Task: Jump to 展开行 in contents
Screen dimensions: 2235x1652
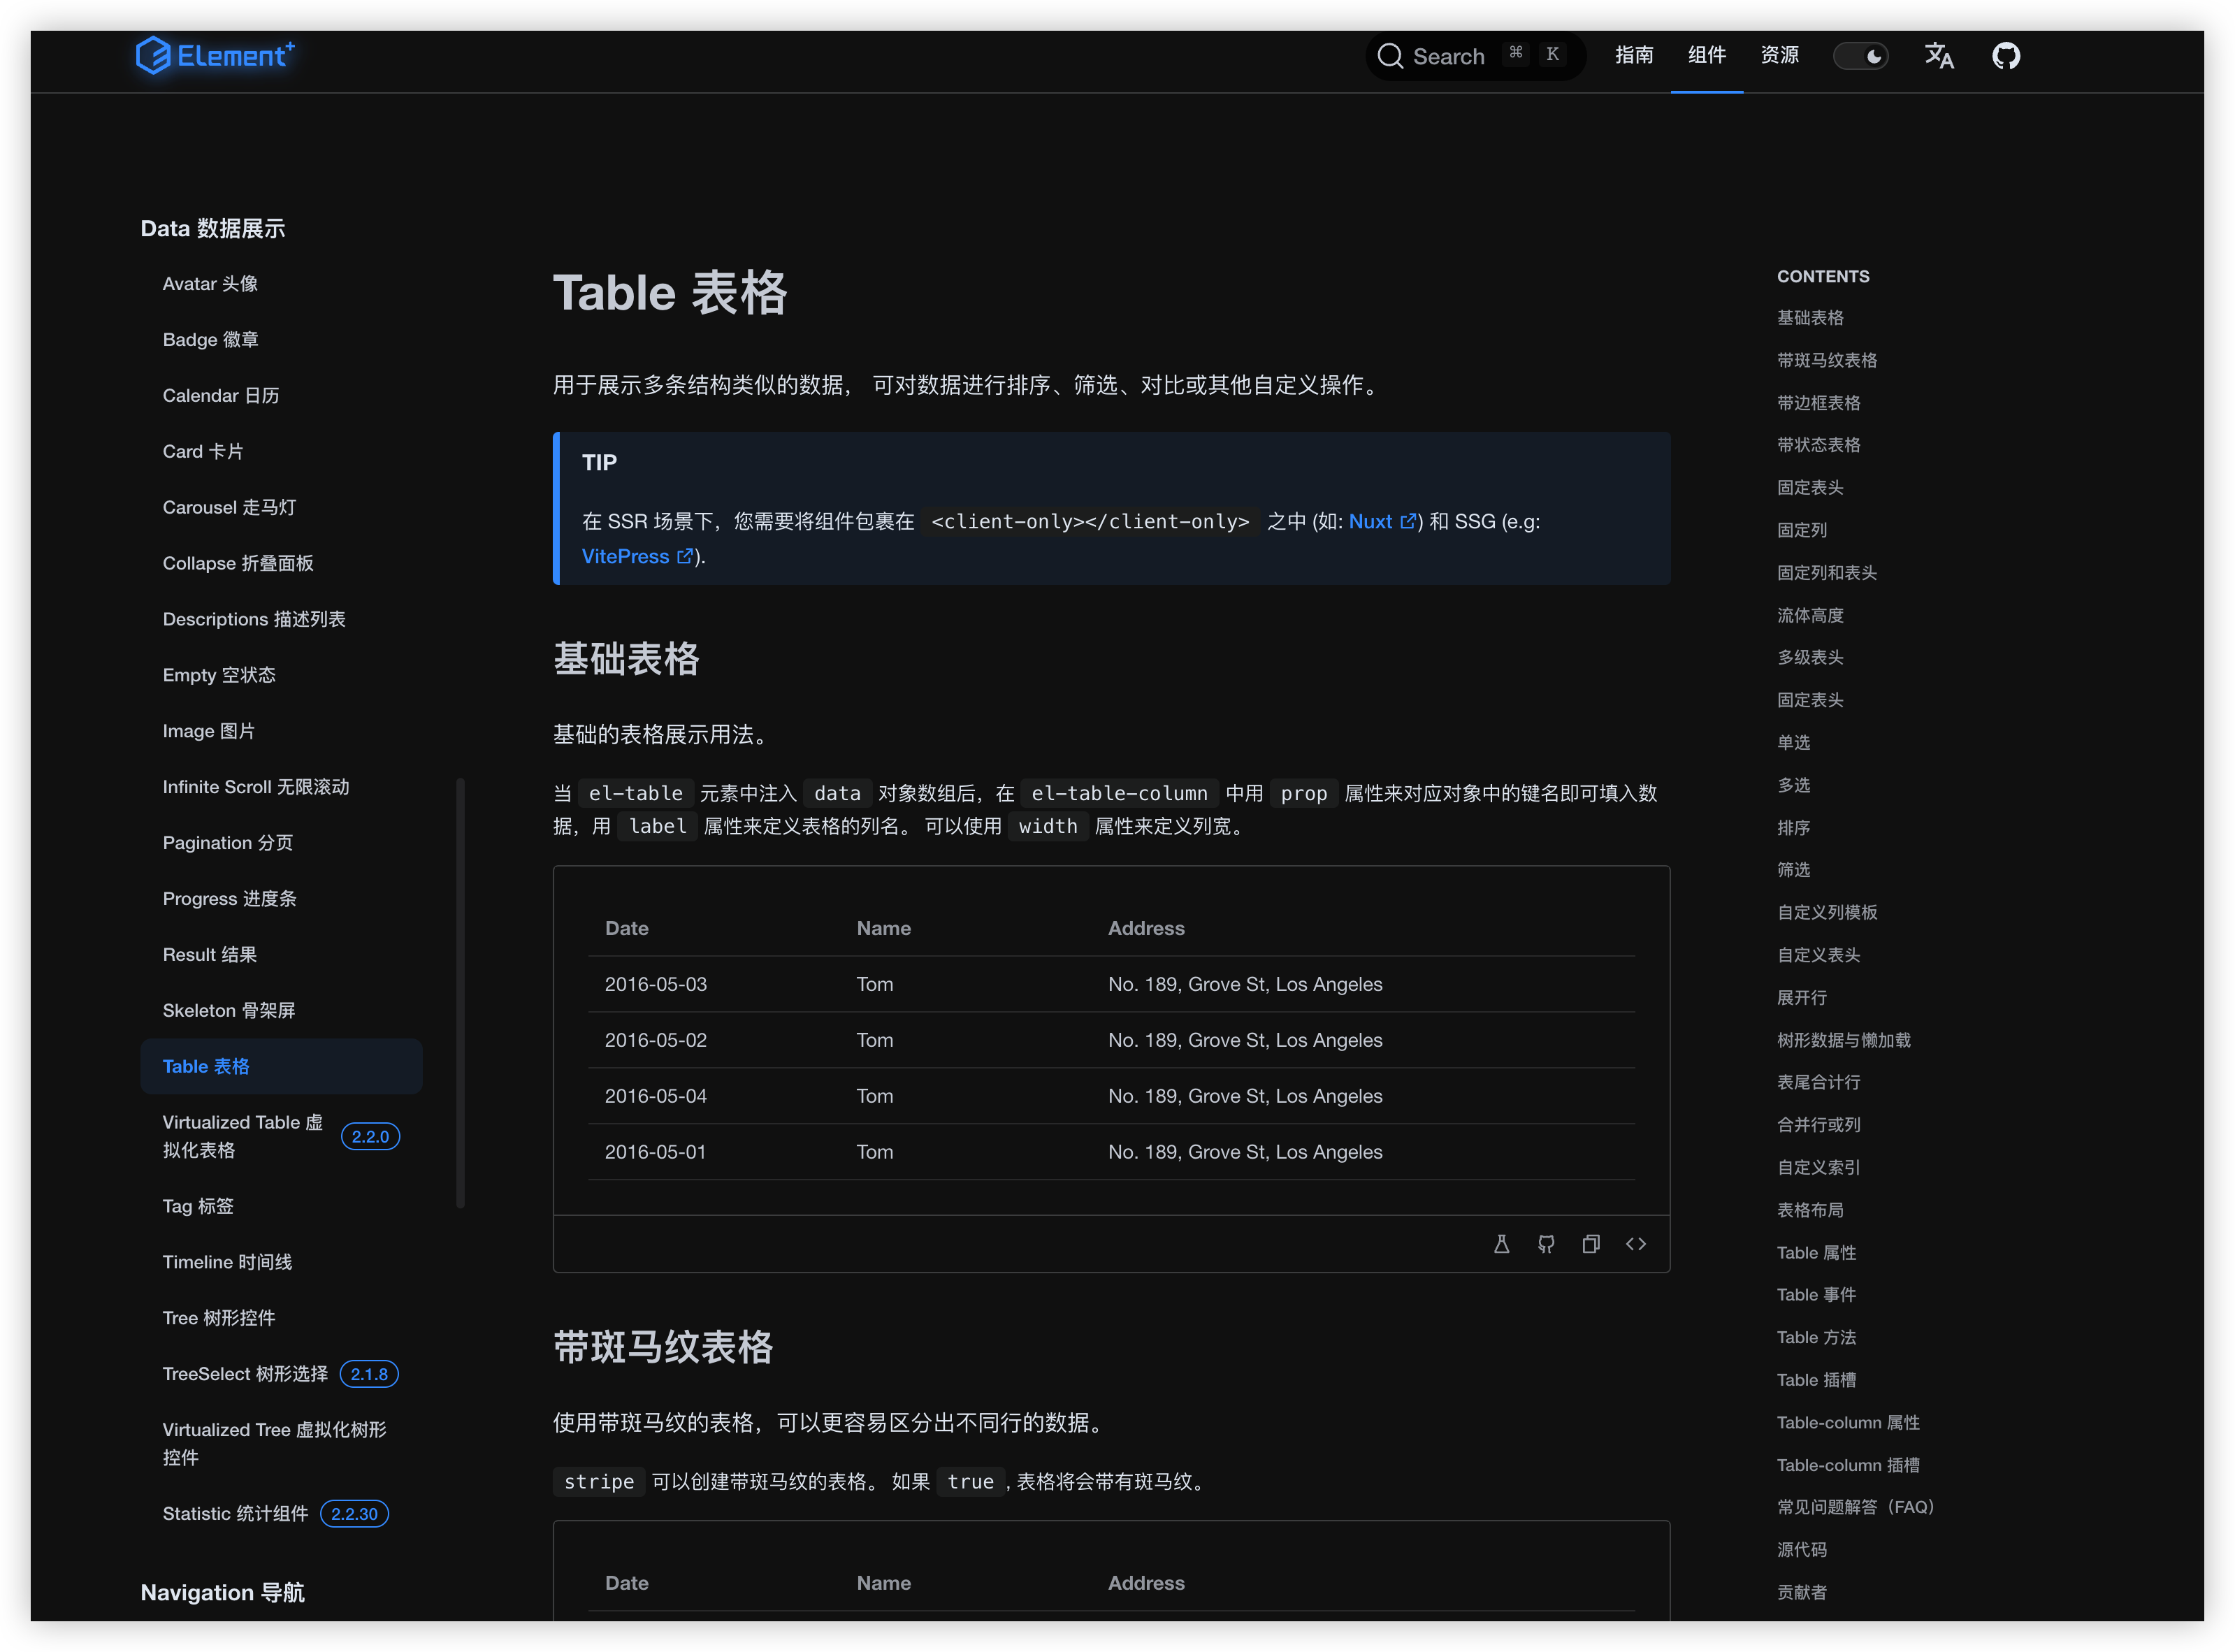Action: [1802, 998]
